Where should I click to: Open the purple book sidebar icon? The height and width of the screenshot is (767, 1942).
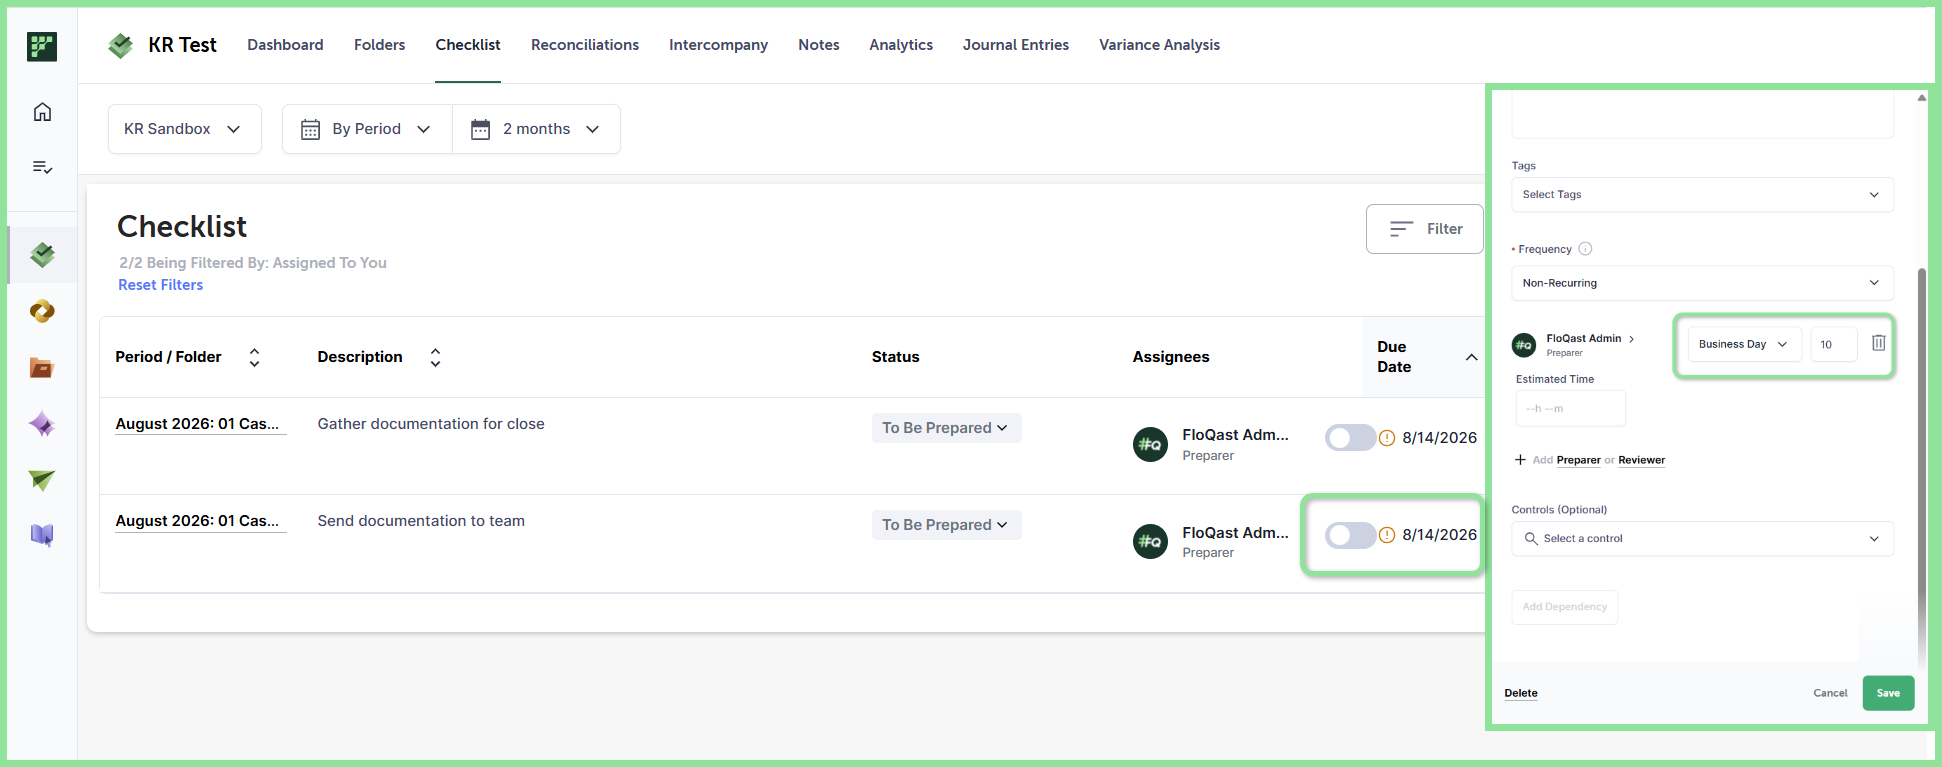(x=42, y=536)
